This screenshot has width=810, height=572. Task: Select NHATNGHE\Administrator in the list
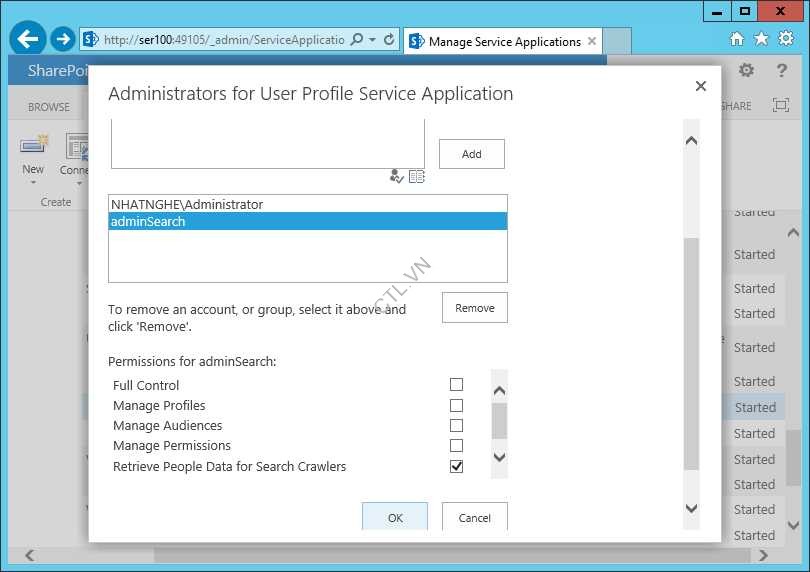coord(307,205)
